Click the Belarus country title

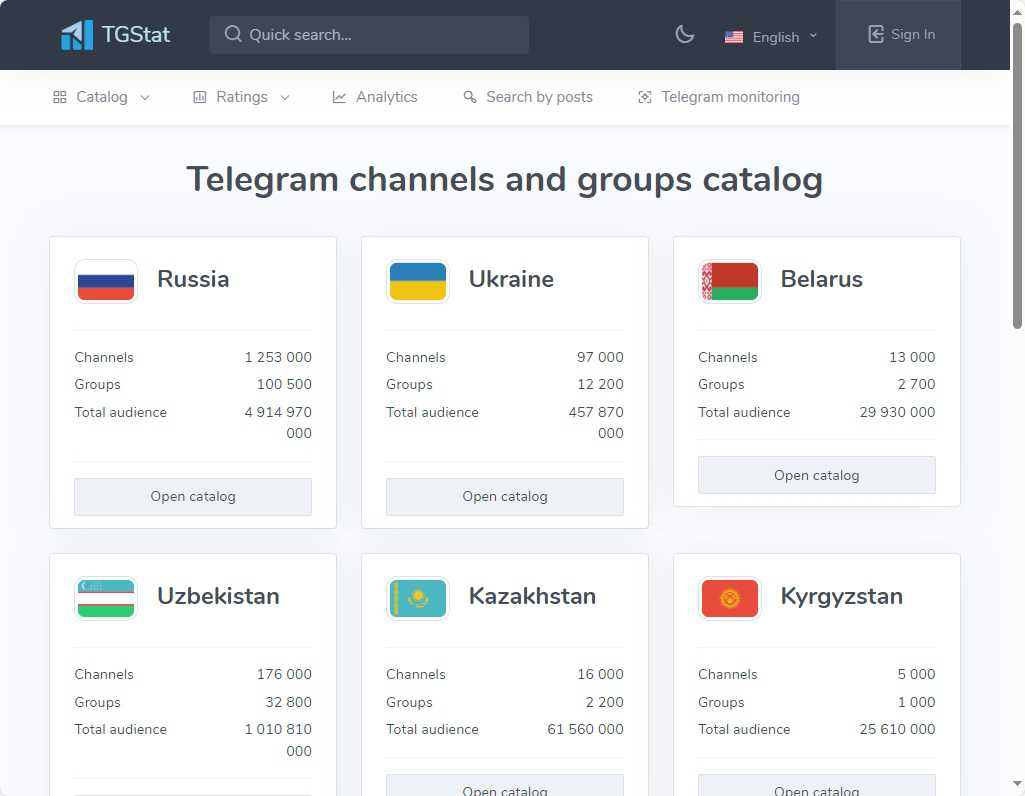(x=822, y=279)
